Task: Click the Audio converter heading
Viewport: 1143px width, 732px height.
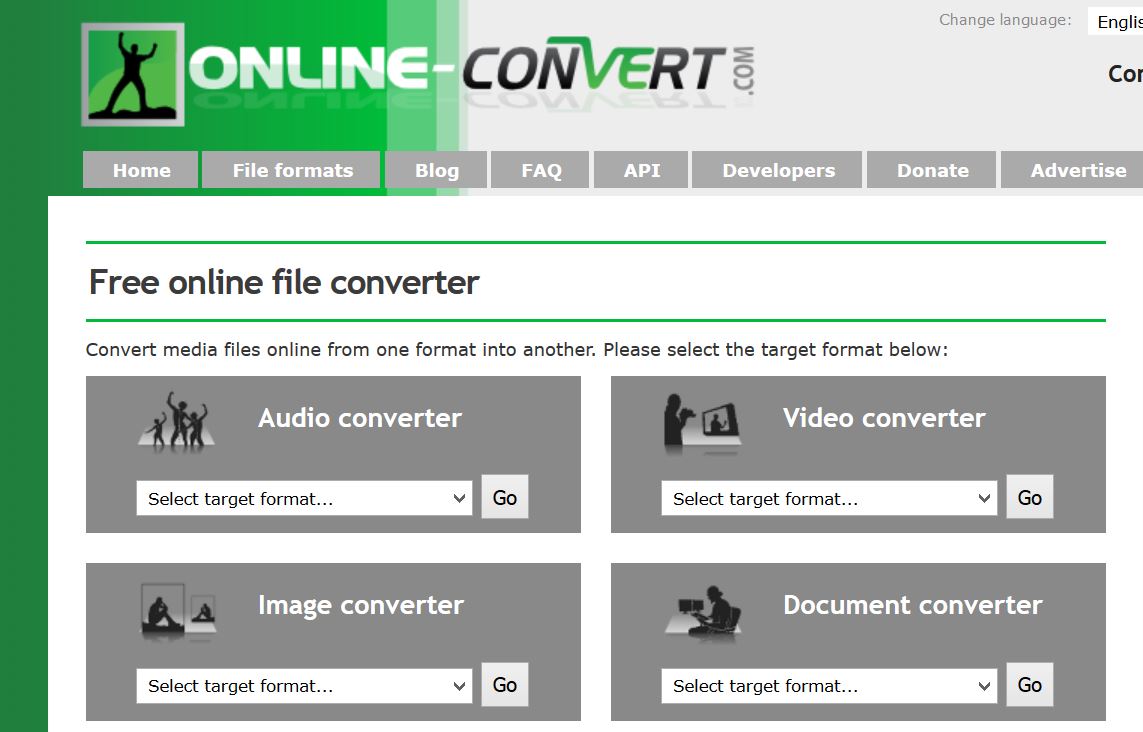Action: pos(359,418)
